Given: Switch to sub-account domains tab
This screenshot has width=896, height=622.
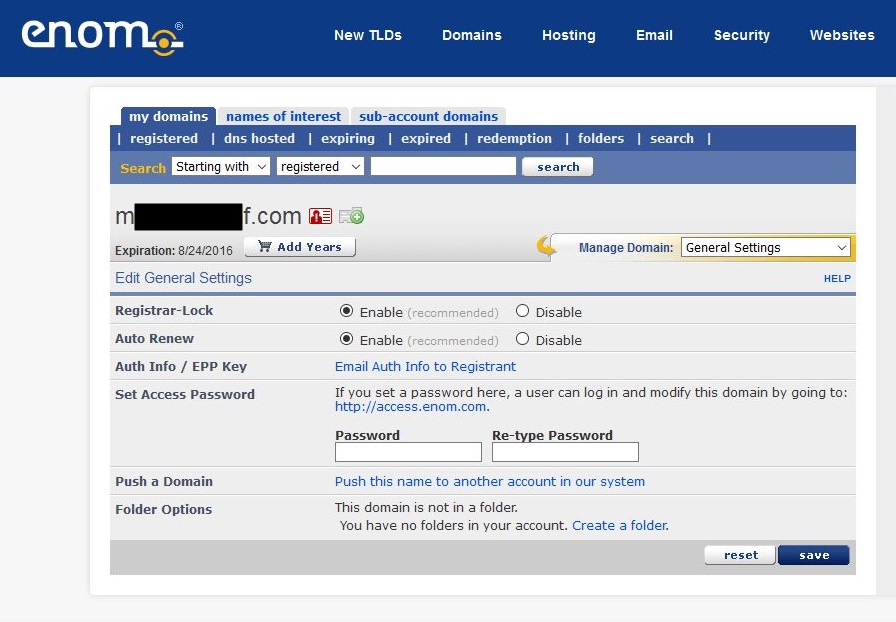Looking at the screenshot, I should [428, 117].
